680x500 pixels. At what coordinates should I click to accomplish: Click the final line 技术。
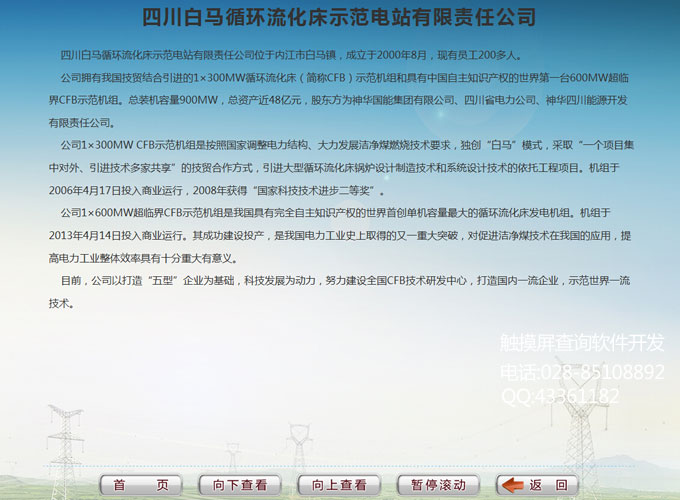pyautogui.click(x=61, y=303)
